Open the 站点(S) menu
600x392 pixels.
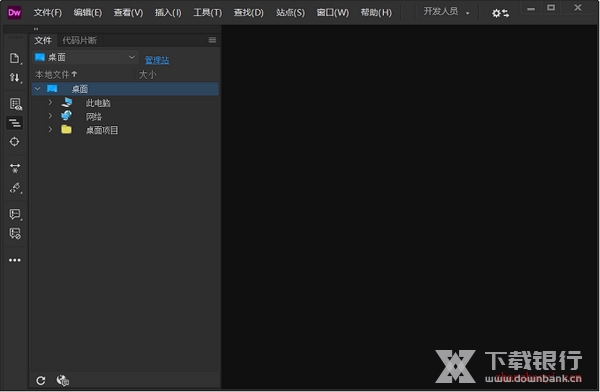(290, 13)
